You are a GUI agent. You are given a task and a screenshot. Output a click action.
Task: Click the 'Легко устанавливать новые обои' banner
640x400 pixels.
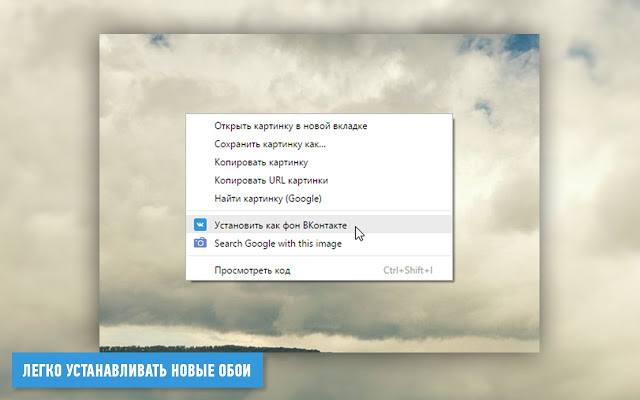(138, 371)
